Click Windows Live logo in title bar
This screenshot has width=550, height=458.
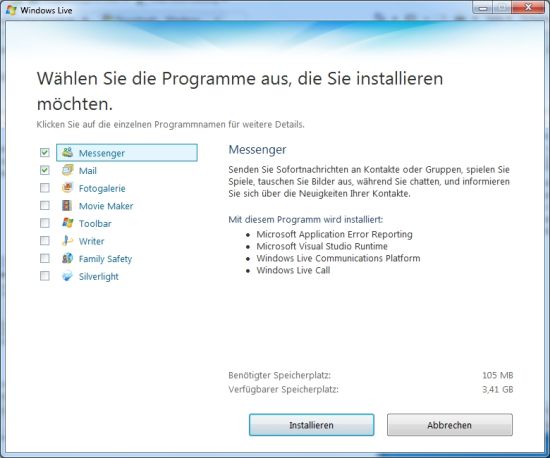click(x=11, y=10)
